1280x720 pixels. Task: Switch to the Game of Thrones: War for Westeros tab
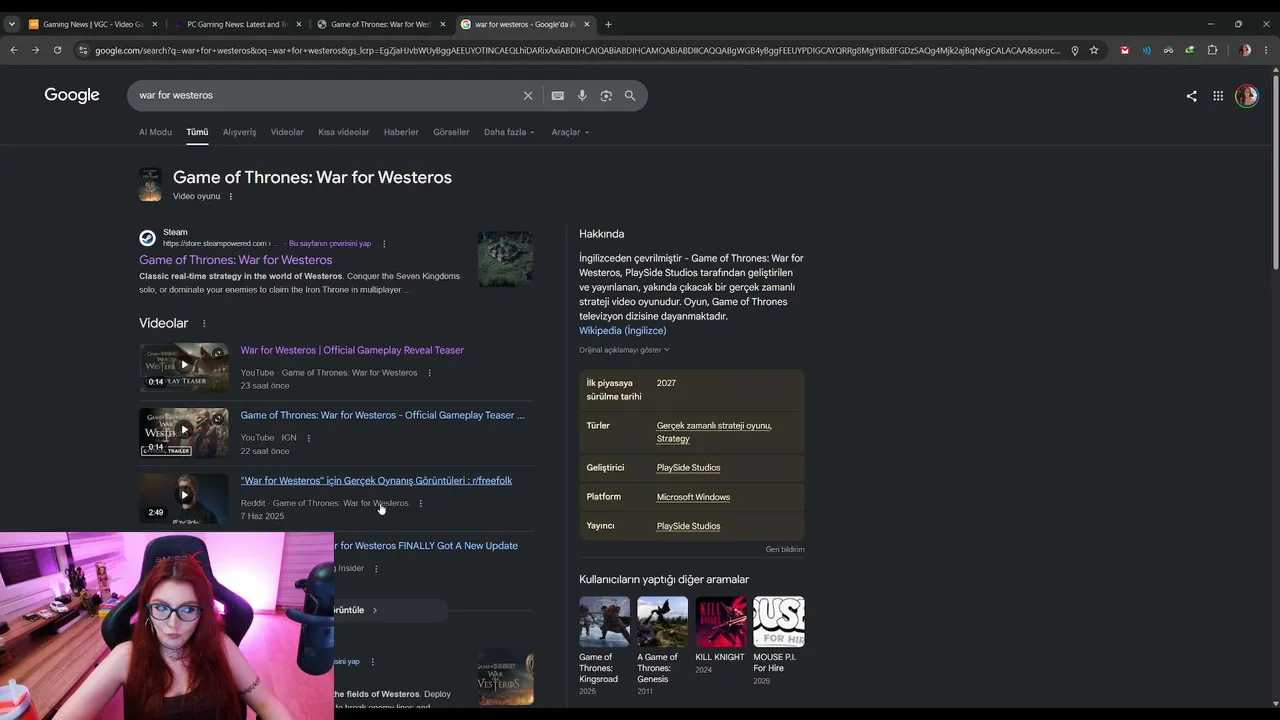click(381, 24)
